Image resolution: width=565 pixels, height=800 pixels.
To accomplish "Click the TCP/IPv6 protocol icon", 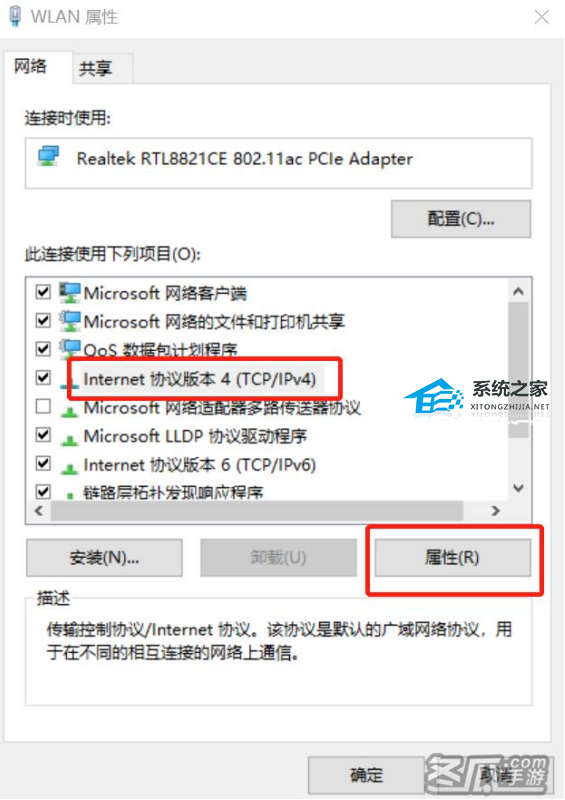I will tap(69, 467).
